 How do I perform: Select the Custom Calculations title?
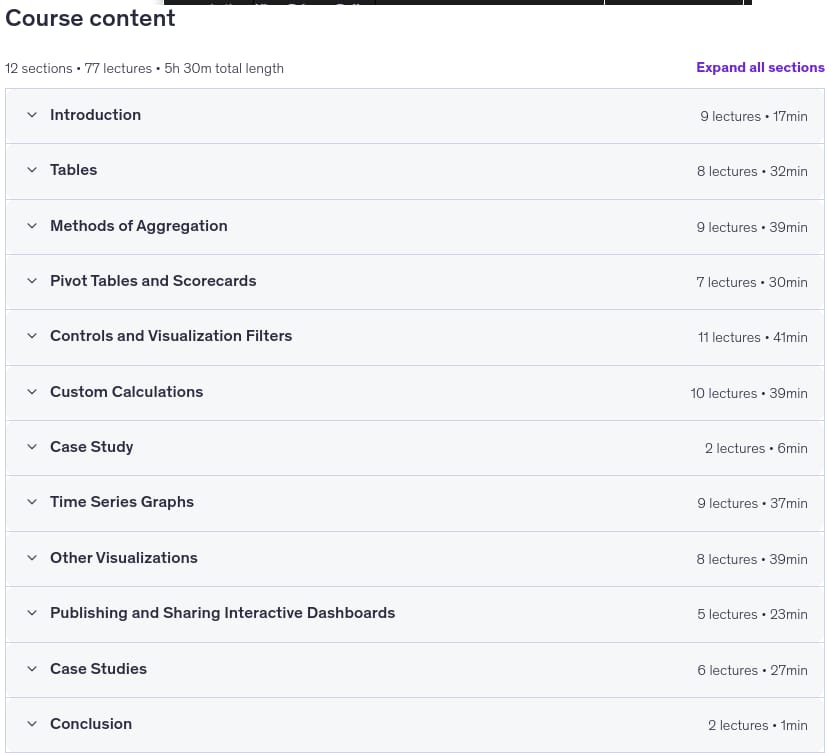126,392
